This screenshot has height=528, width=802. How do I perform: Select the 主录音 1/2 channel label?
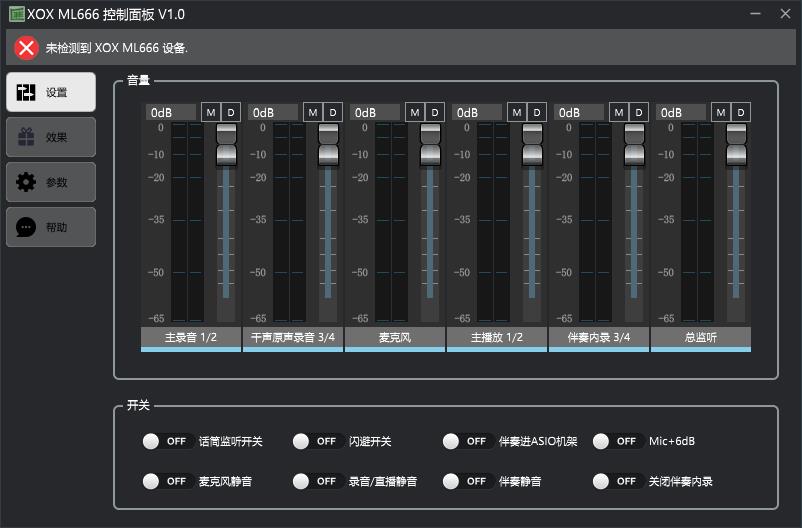click(x=191, y=339)
